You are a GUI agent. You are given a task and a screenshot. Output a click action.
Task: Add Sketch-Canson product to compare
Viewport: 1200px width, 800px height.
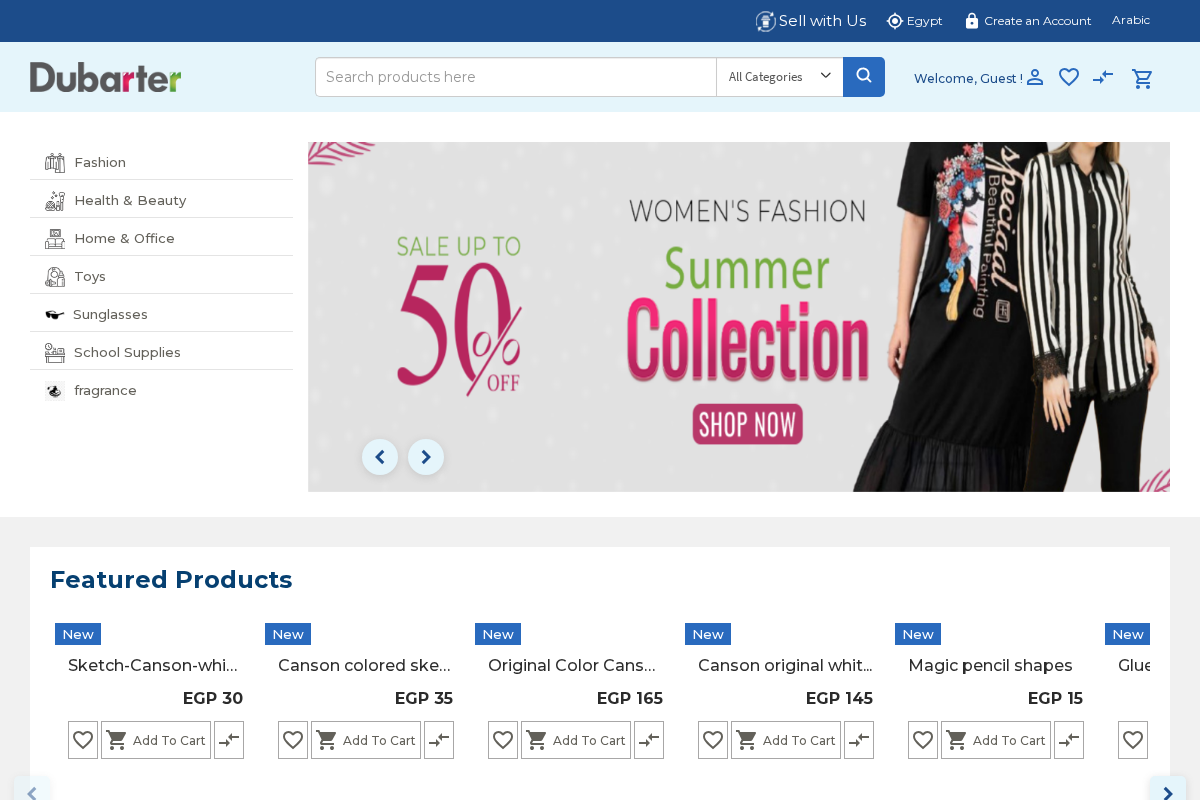coord(228,740)
